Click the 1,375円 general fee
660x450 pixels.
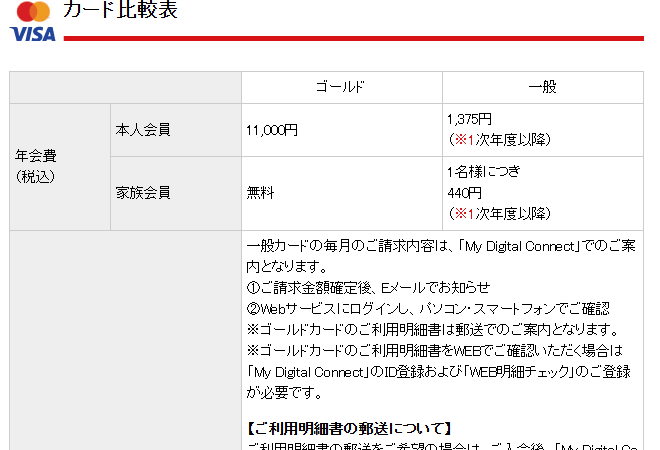[469, 119]
